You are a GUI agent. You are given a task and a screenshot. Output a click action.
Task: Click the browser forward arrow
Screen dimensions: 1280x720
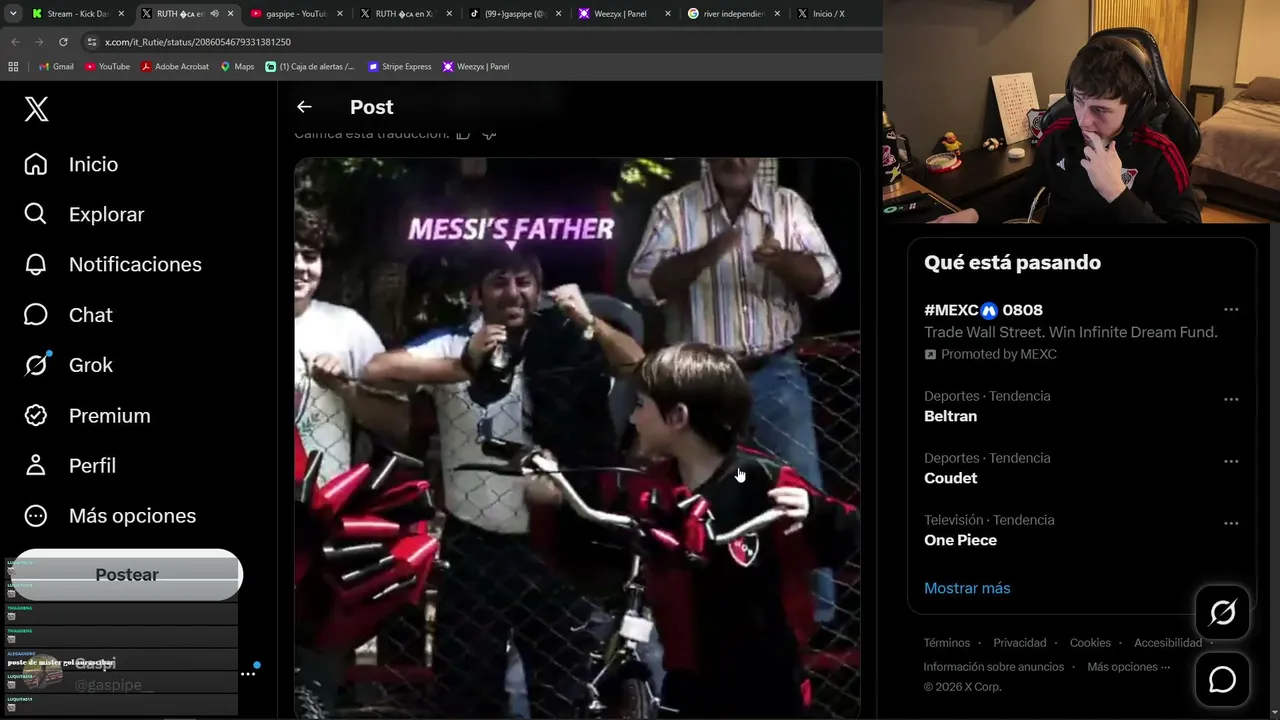[x=39, y=42]
